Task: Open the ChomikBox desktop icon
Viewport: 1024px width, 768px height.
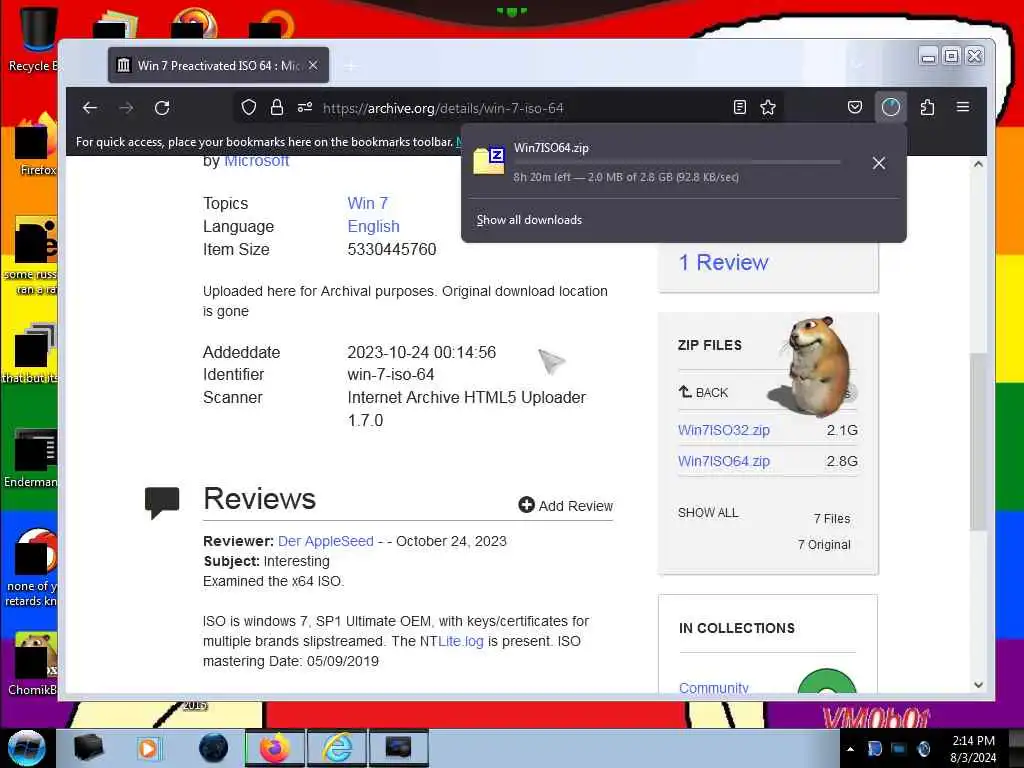Action: (x=33, y=664)
